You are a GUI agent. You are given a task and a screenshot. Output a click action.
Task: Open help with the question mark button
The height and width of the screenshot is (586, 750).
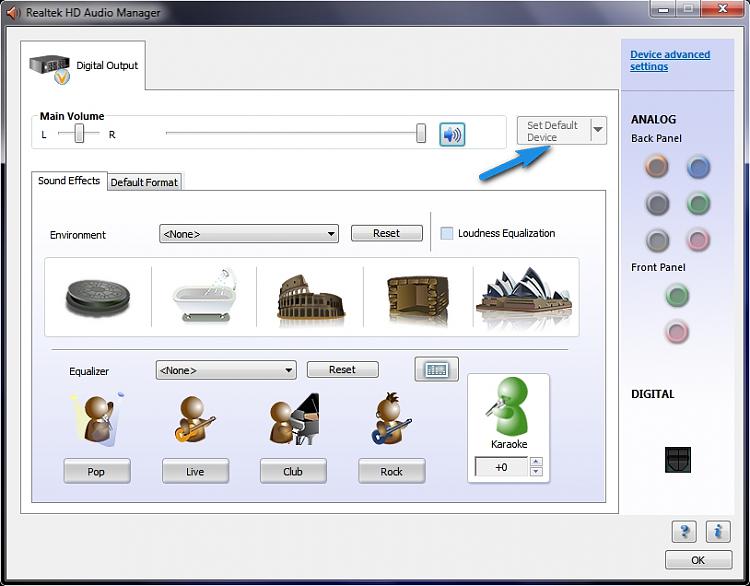point(684,531)
